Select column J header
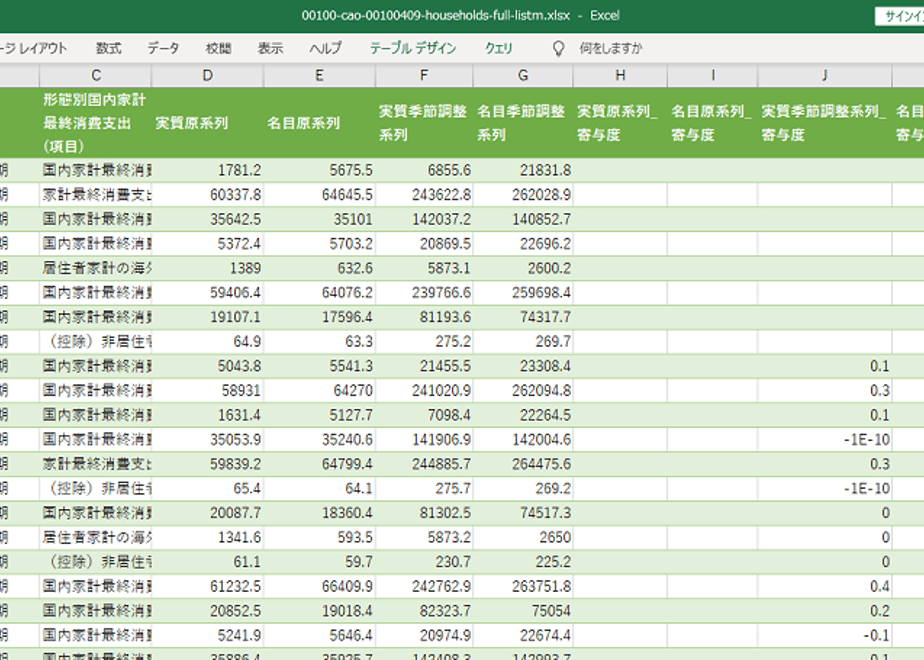The width and height of the screenshot is (924, 660). click(x=824, y=75)
